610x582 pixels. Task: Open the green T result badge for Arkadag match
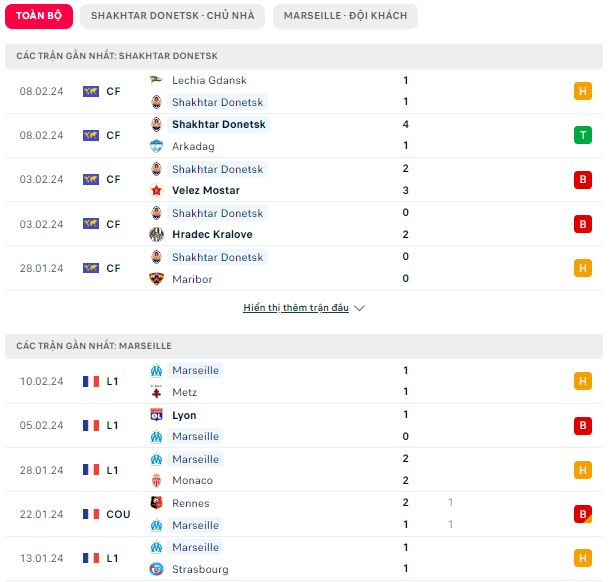point(582,135)
